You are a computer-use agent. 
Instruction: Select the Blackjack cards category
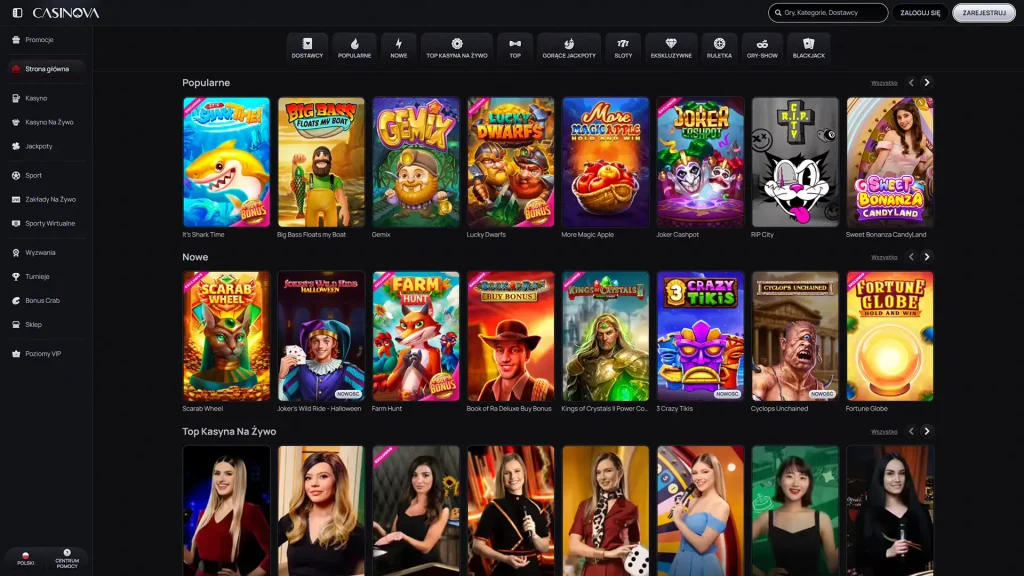tap(808, 48)
